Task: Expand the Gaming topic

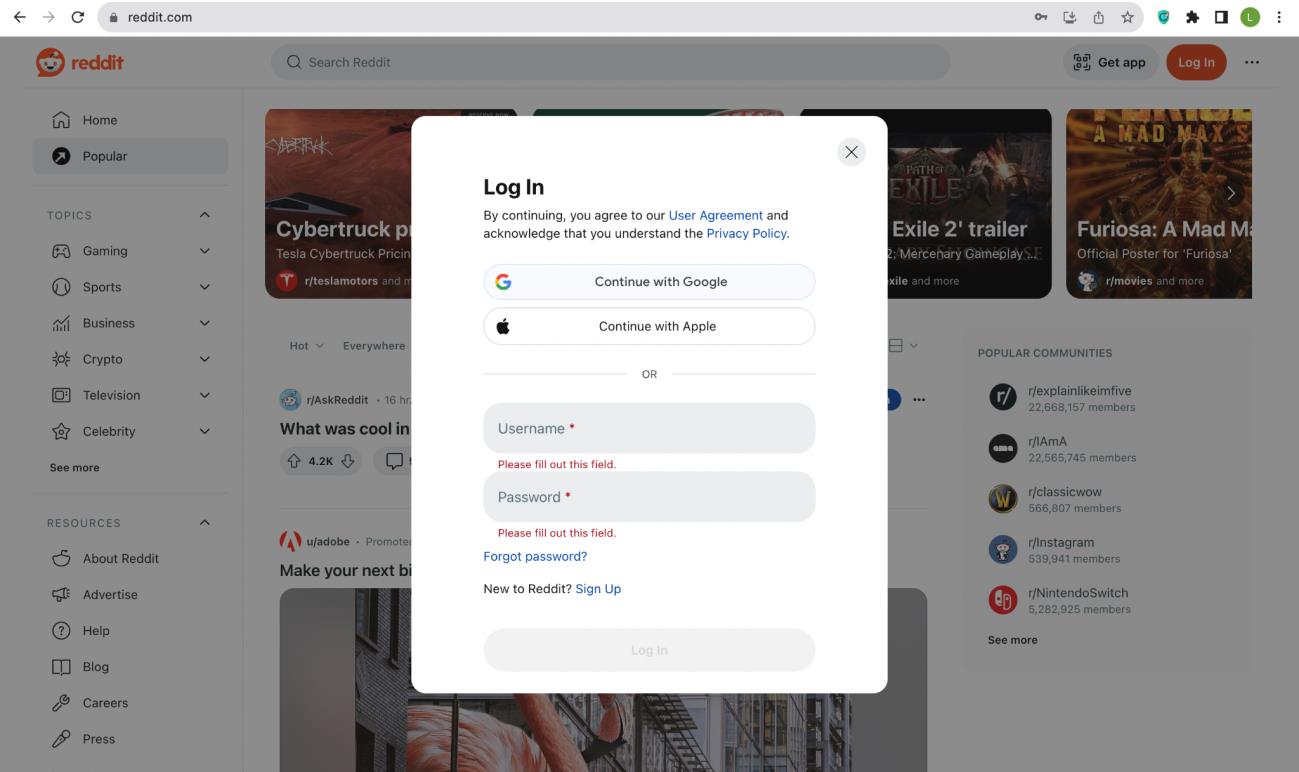Action: [x=204, y=251]
